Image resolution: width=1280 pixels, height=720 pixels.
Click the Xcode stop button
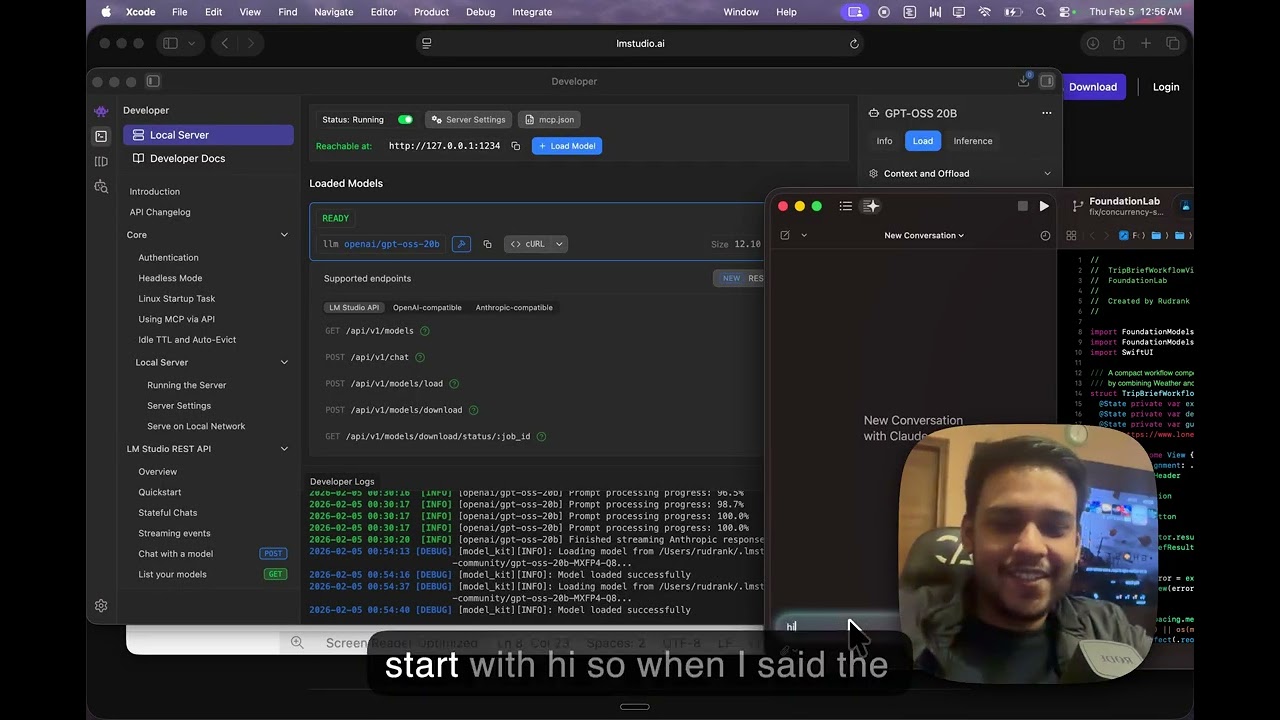tap(1022, 206)
